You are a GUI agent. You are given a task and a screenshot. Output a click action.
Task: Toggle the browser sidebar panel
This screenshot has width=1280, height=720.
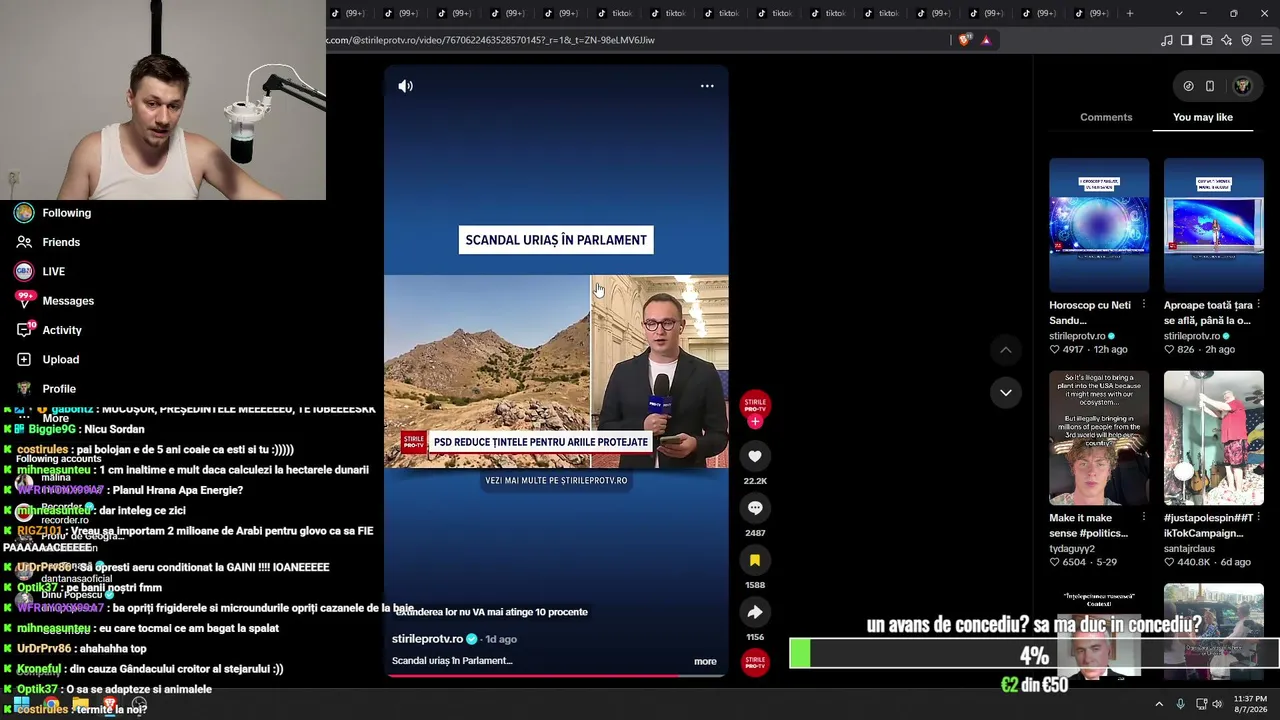tap(1187, 40)
